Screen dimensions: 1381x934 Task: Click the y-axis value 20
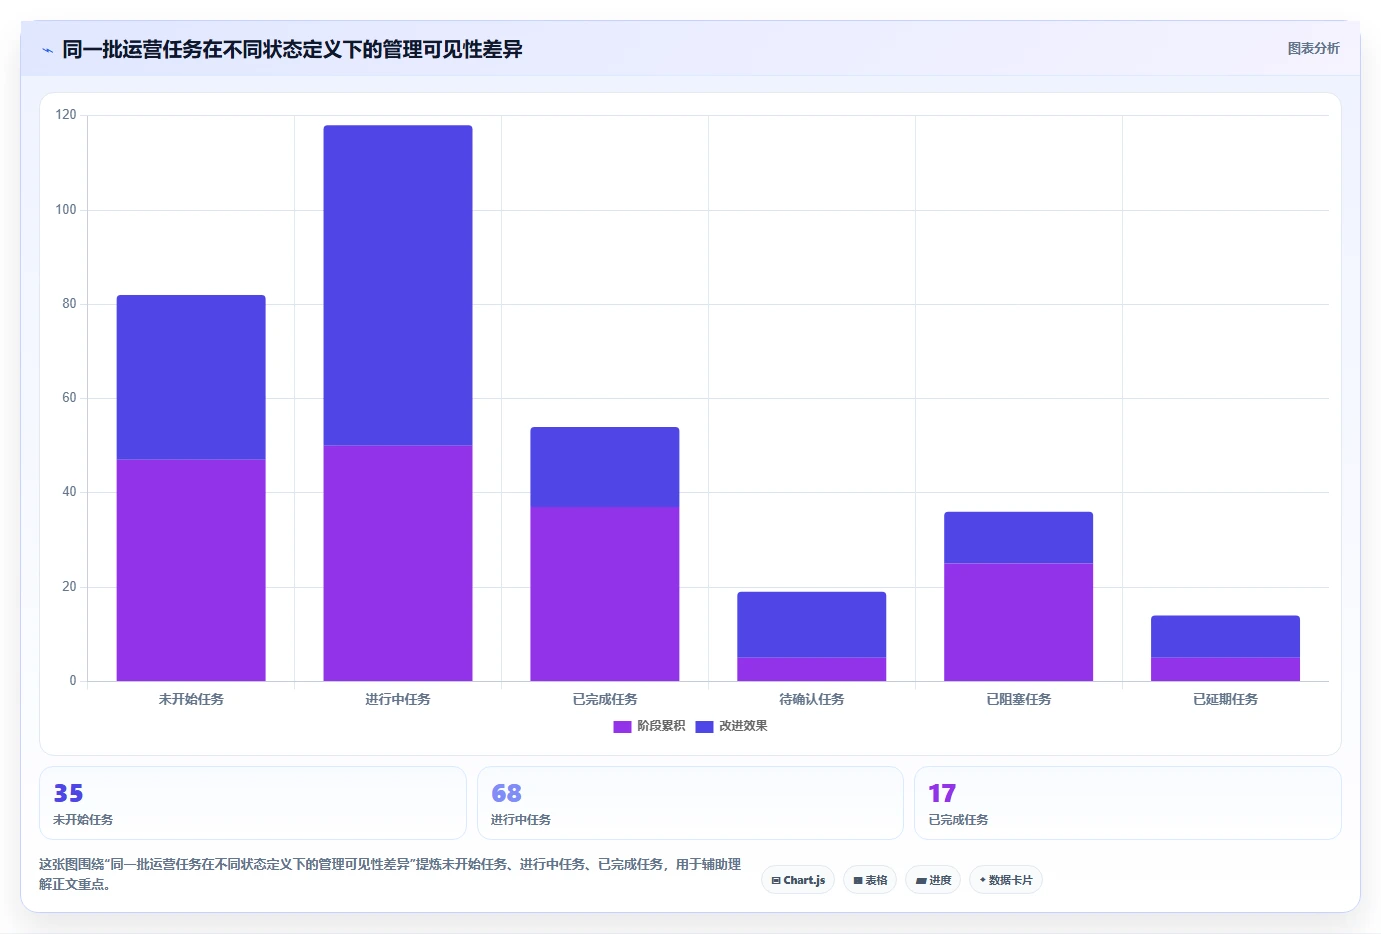69,587
